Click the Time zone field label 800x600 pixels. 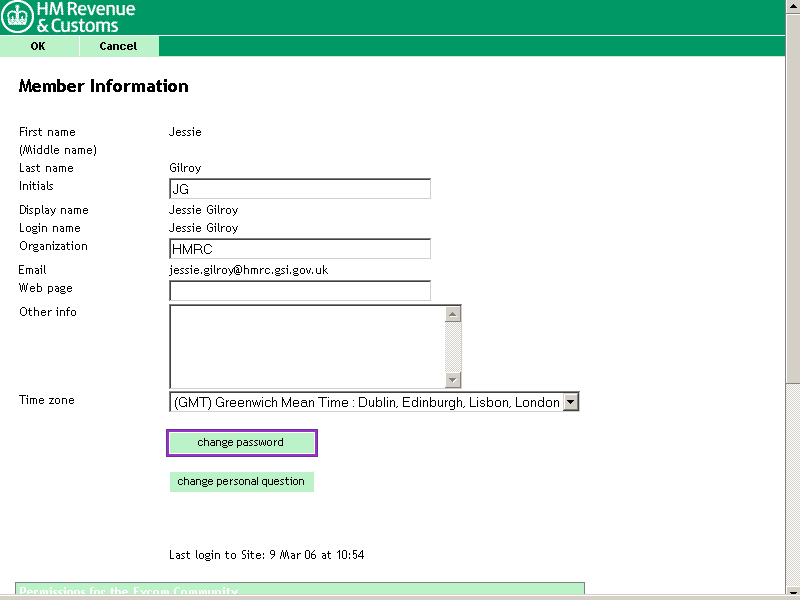click(x=47, y=400)
